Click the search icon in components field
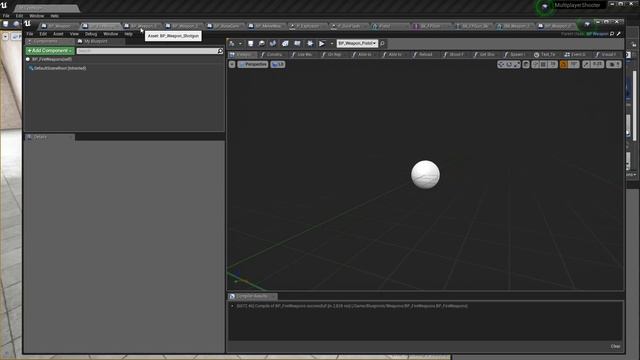Viewport: 640px width, 360px height. 220,51
